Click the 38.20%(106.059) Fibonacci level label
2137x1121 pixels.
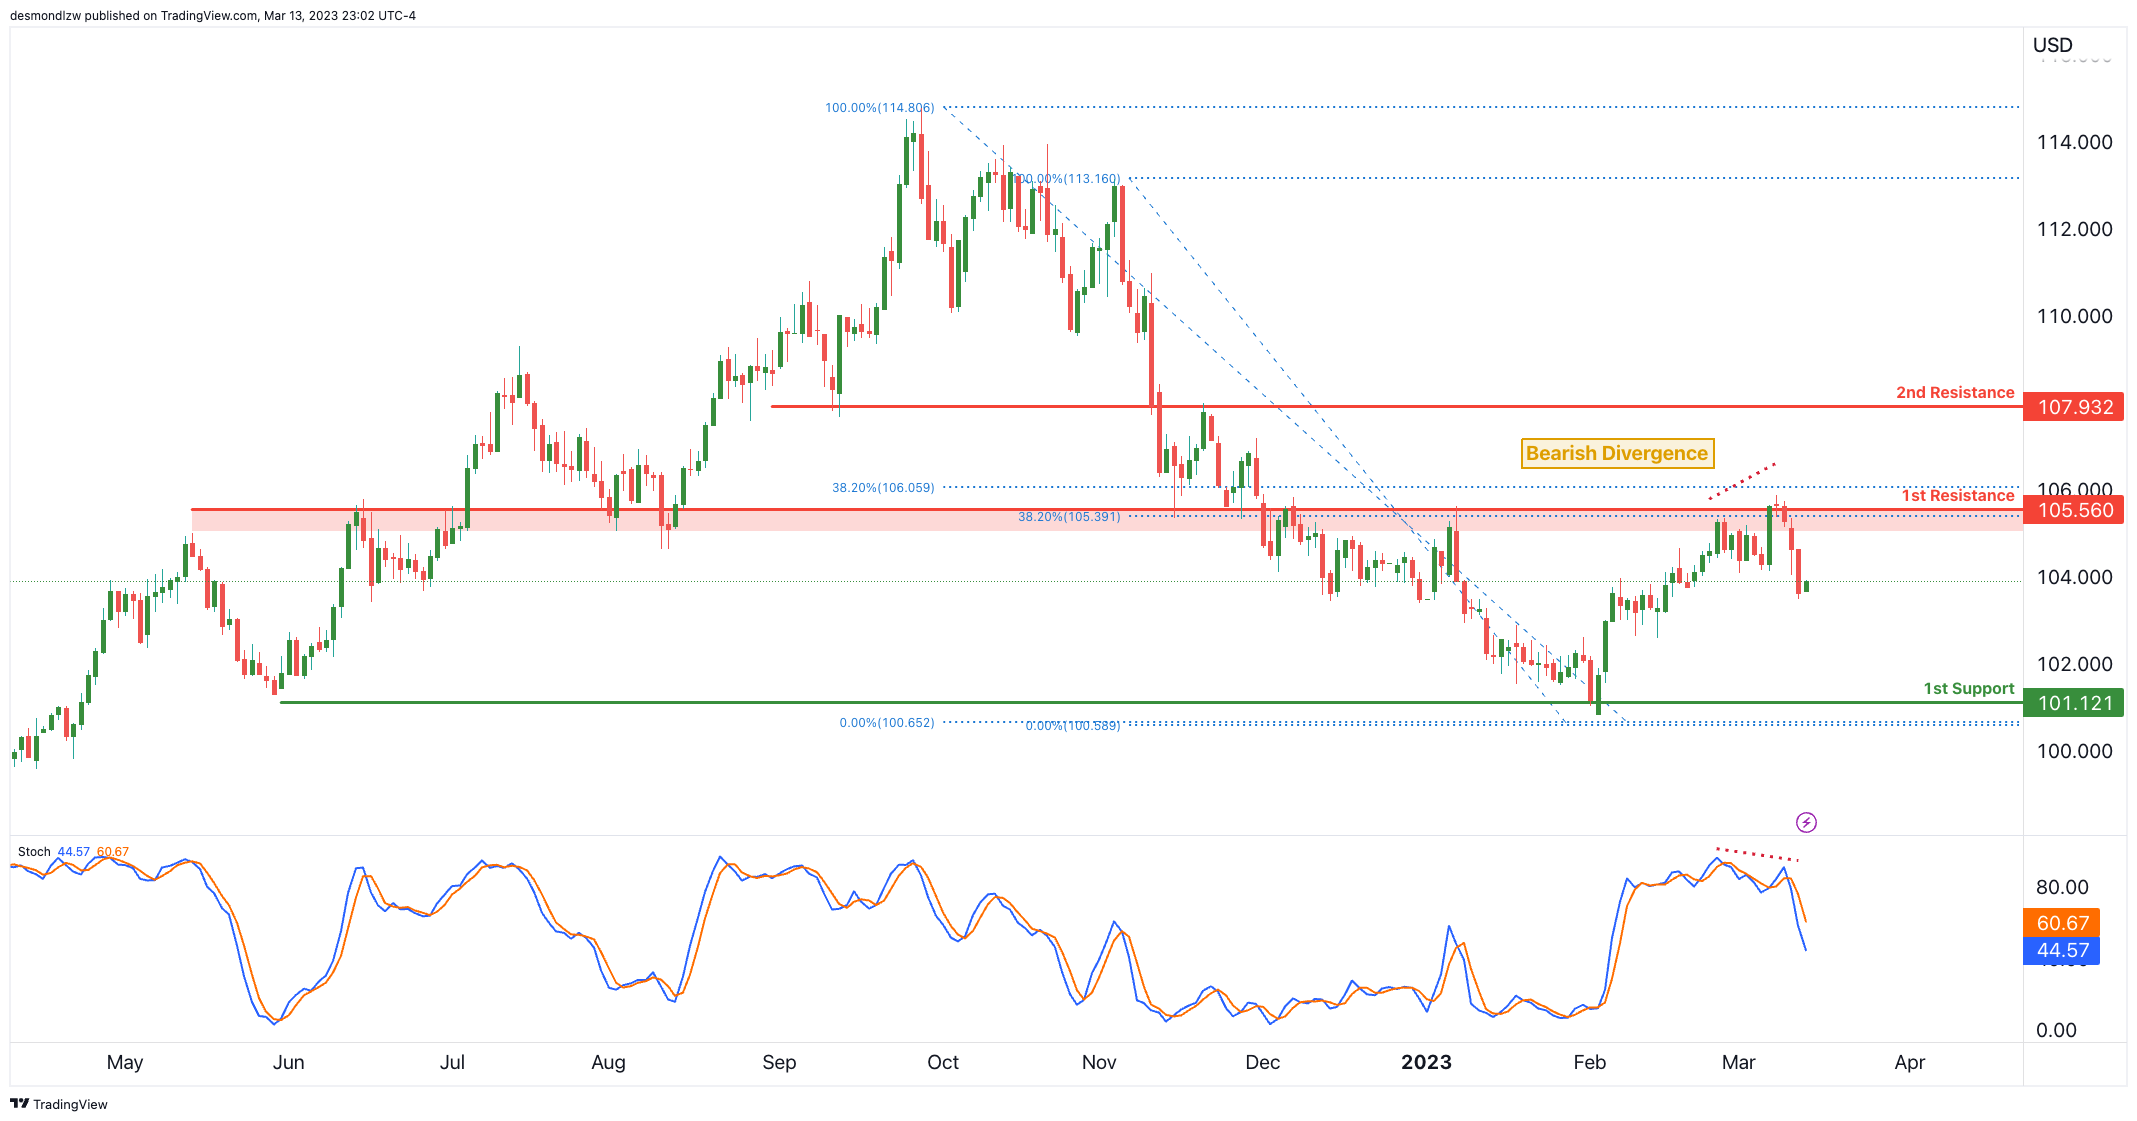coord(883,488)
